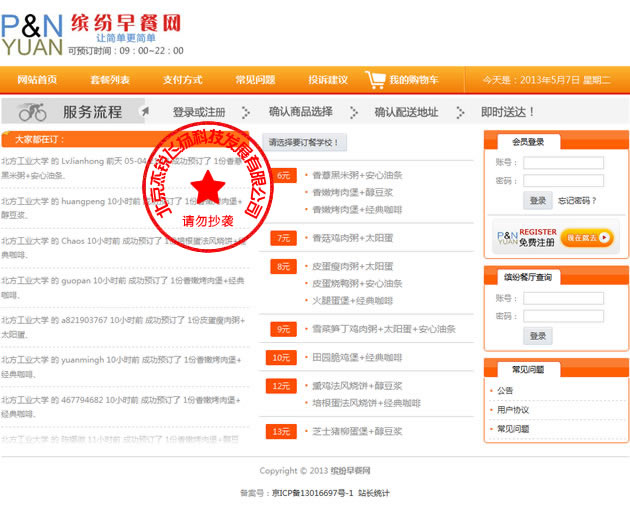630x508 pixels.
Task: Click the 登录 button under 会员登录
Action: click(x=538, y=200)
